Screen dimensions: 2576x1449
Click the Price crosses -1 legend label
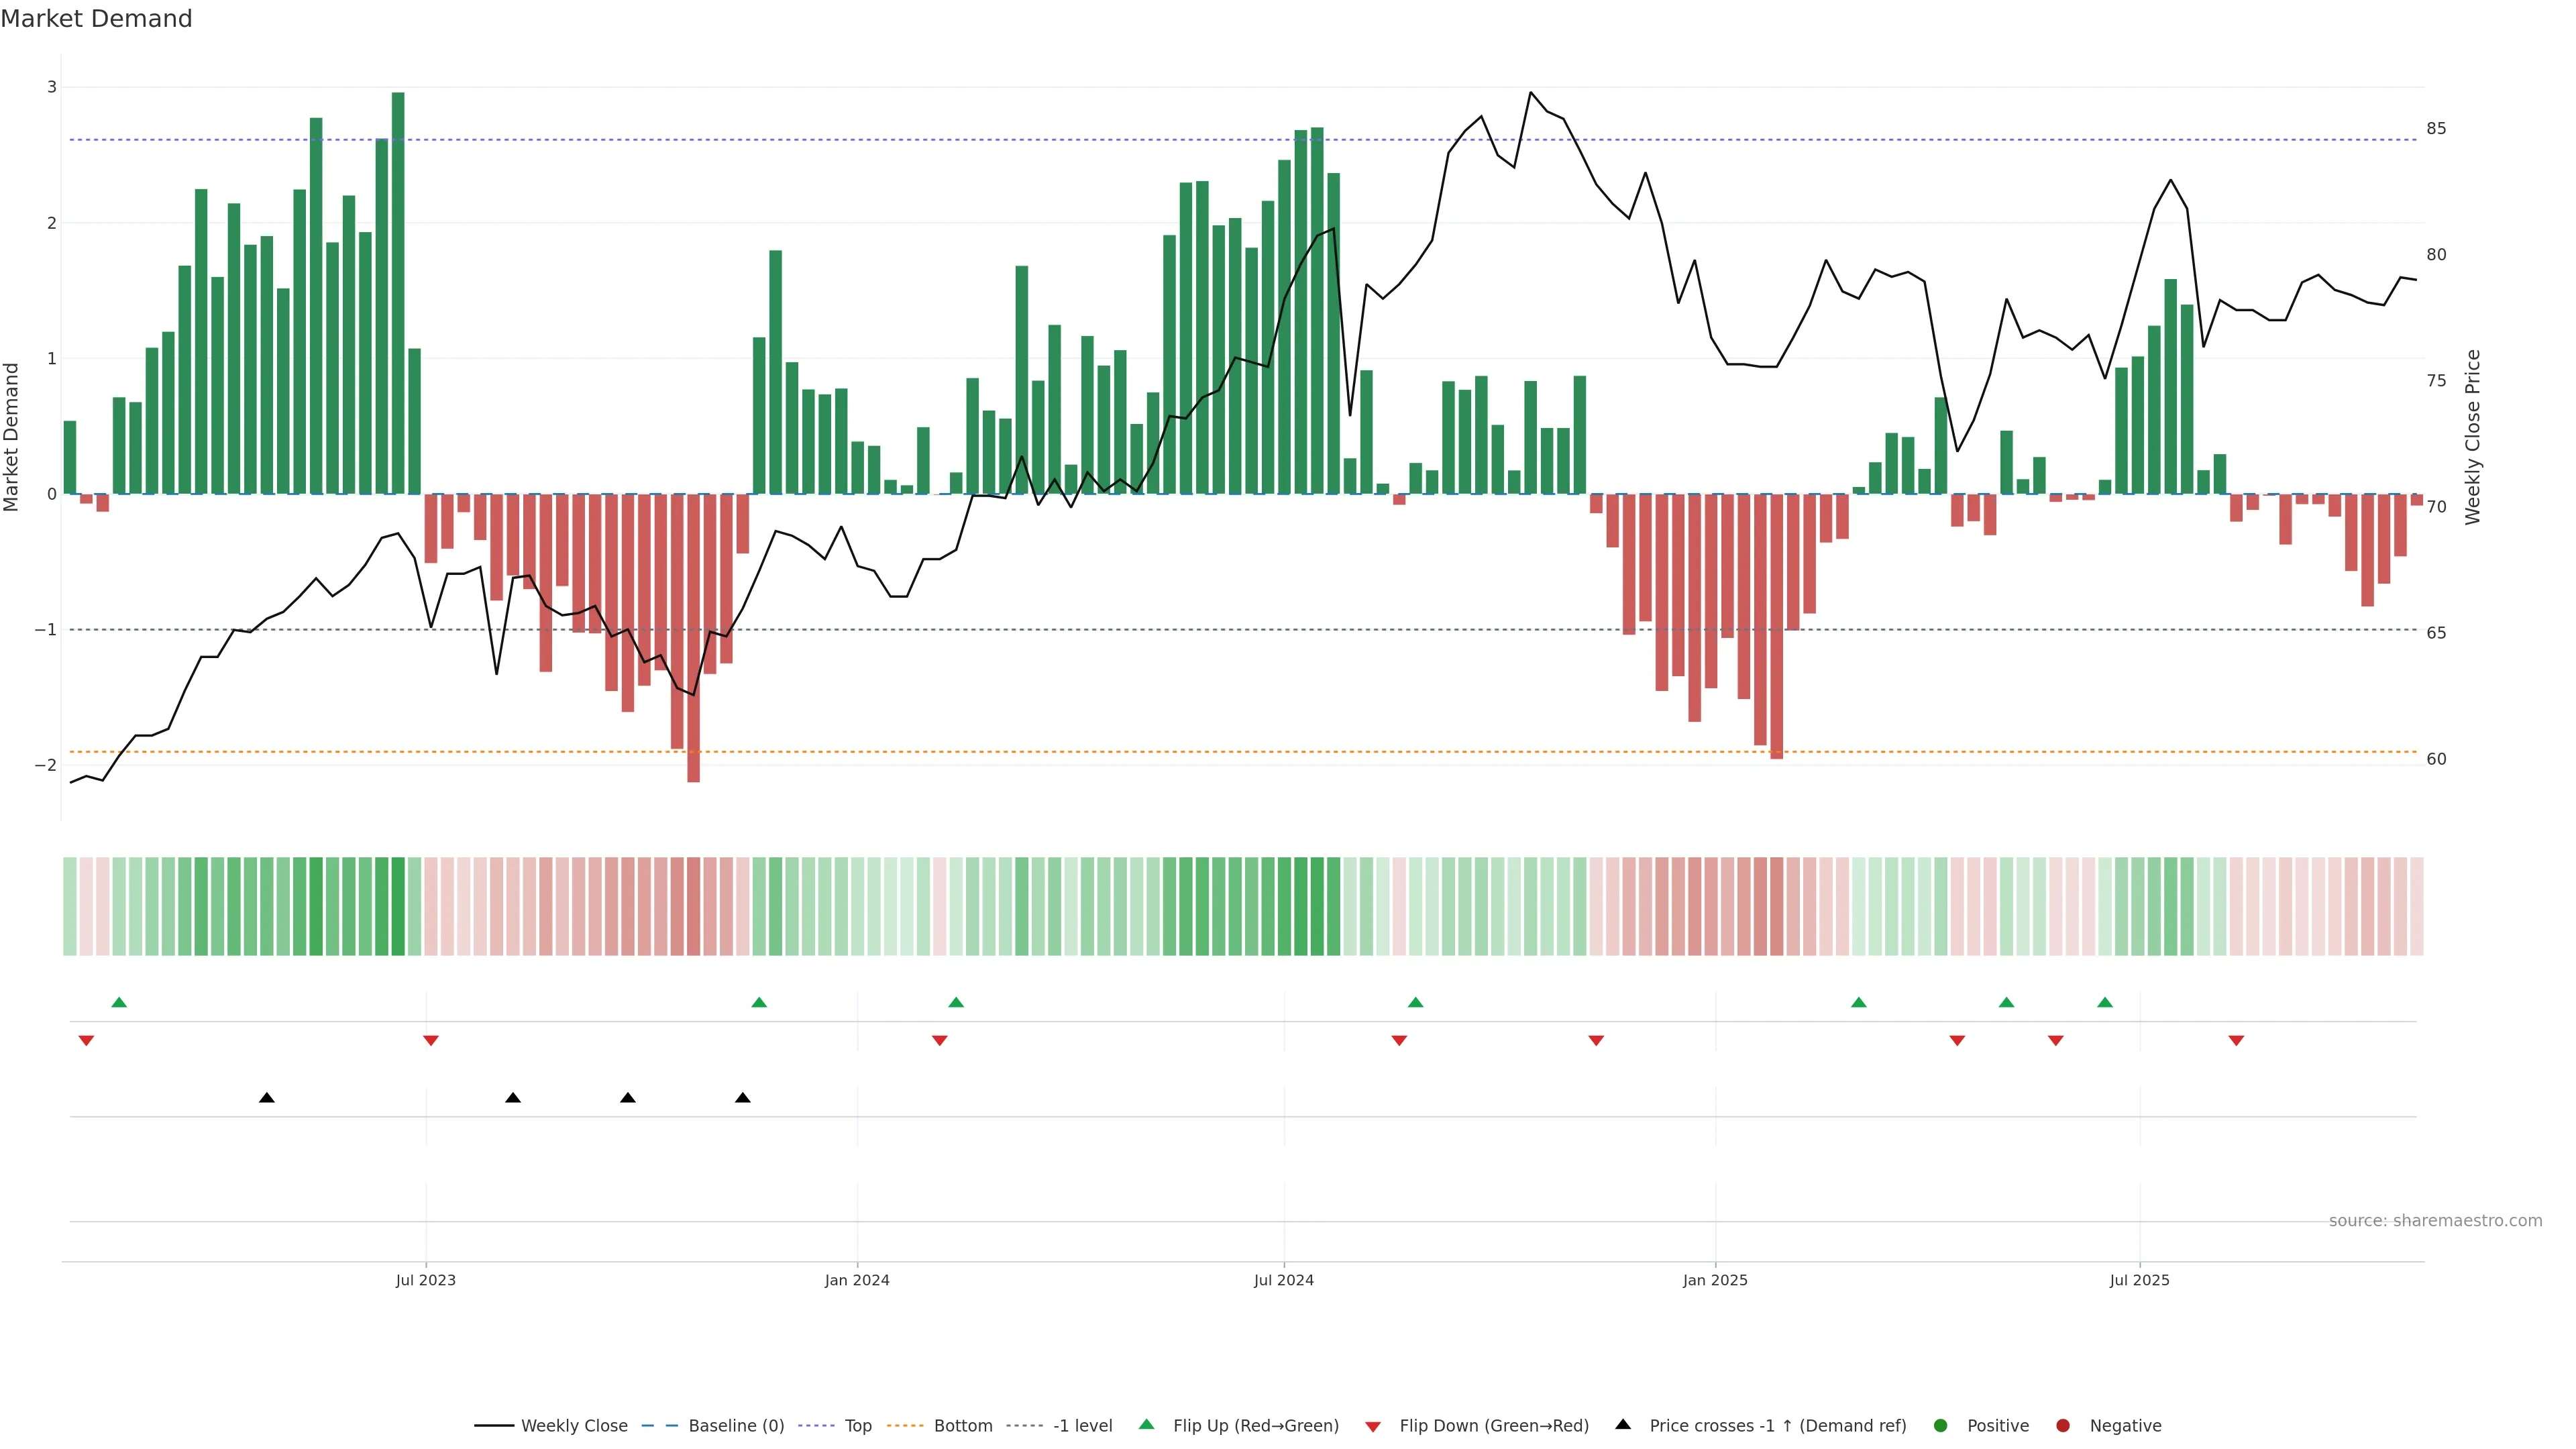1777,1426
